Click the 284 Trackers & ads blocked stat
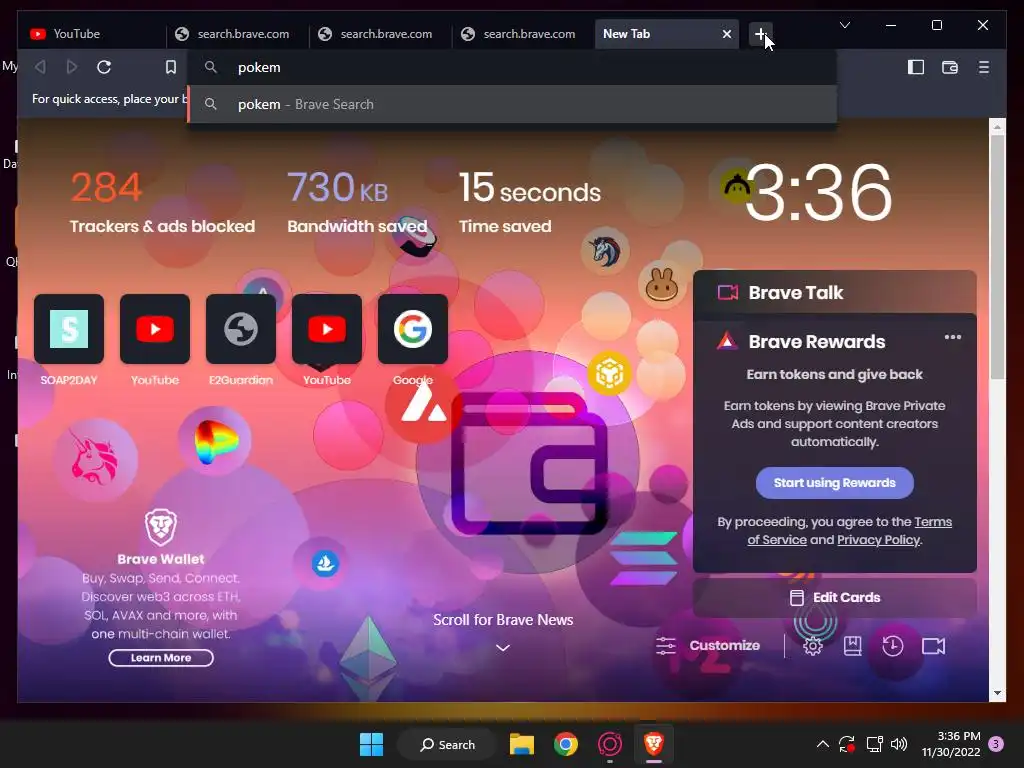 click(x=162, y=202)
